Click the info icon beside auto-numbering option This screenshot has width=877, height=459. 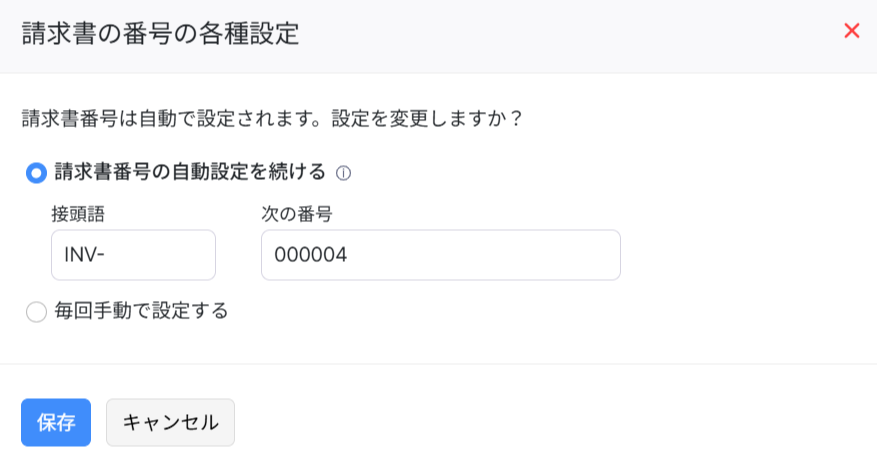[343, 173]
